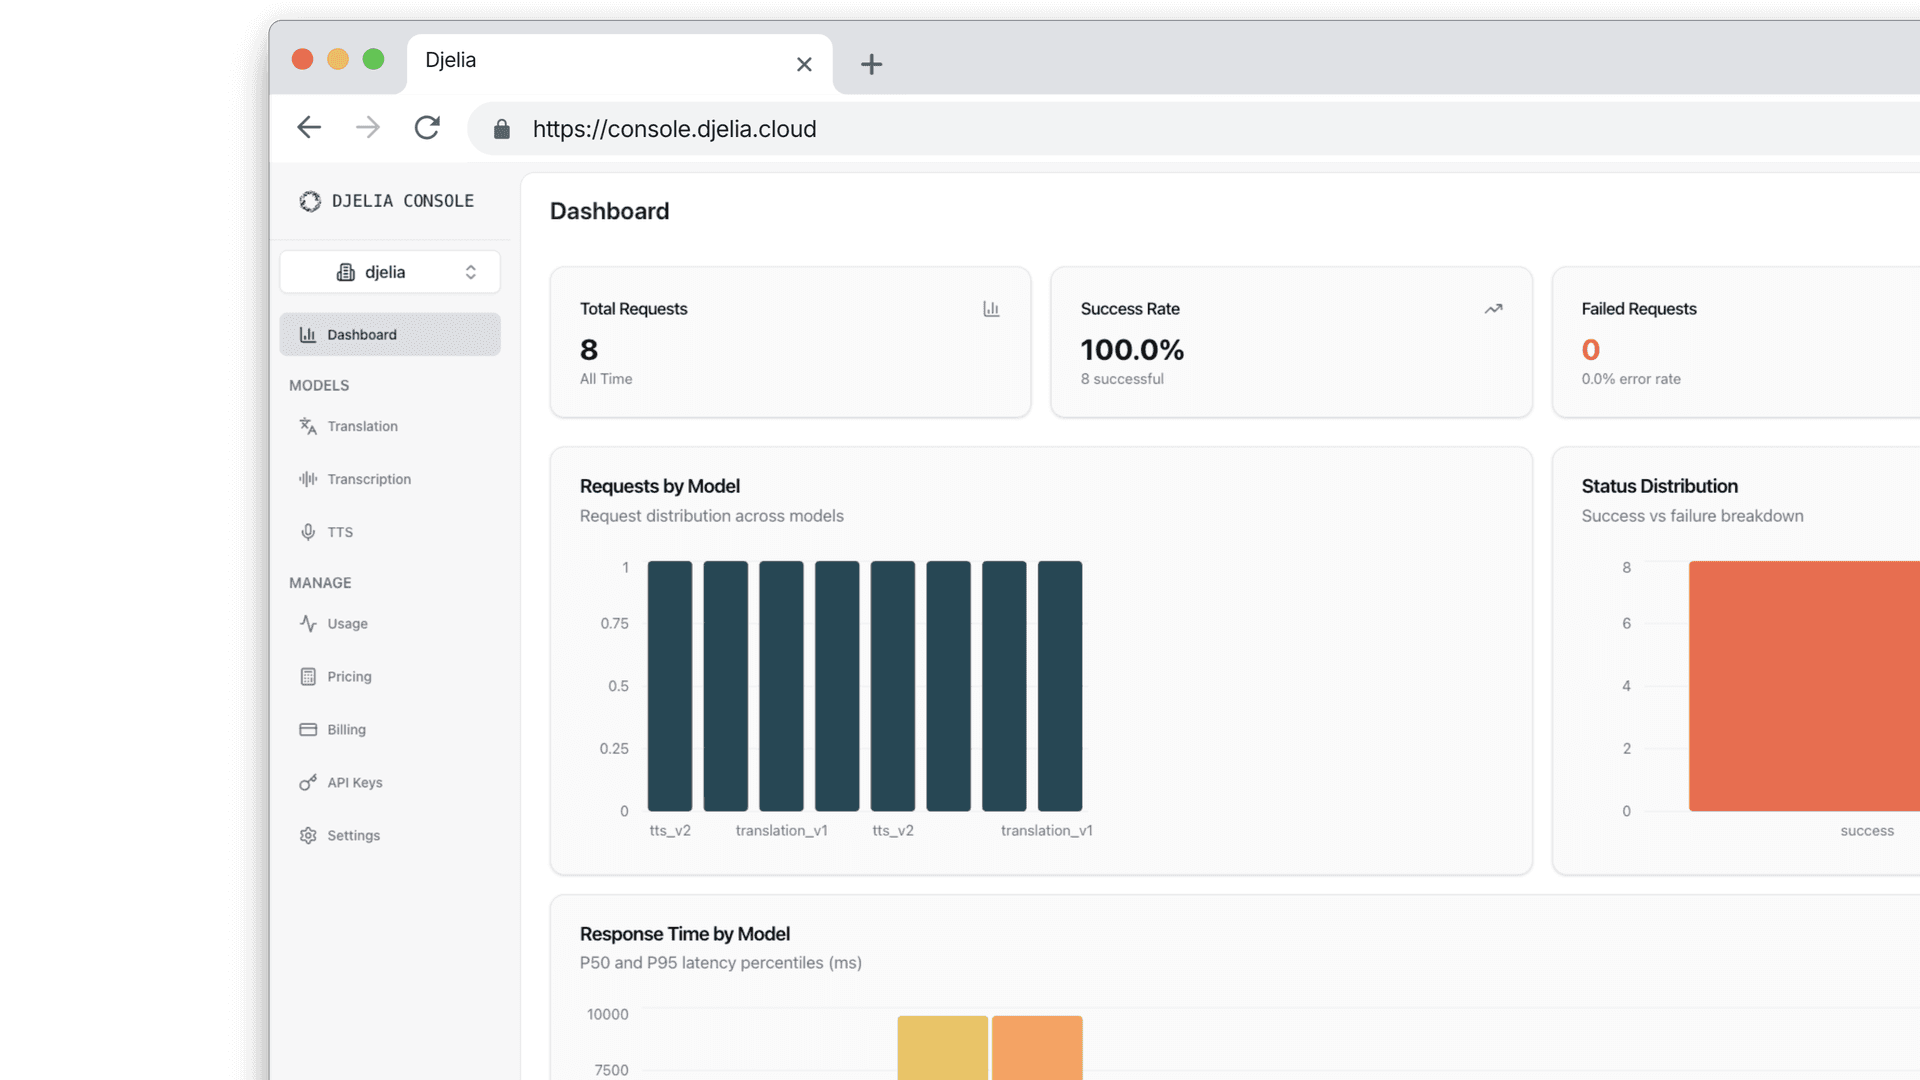1920x1080 pixels.
Task: Click the Usage activity pulse icon
Action: (308, 623)
